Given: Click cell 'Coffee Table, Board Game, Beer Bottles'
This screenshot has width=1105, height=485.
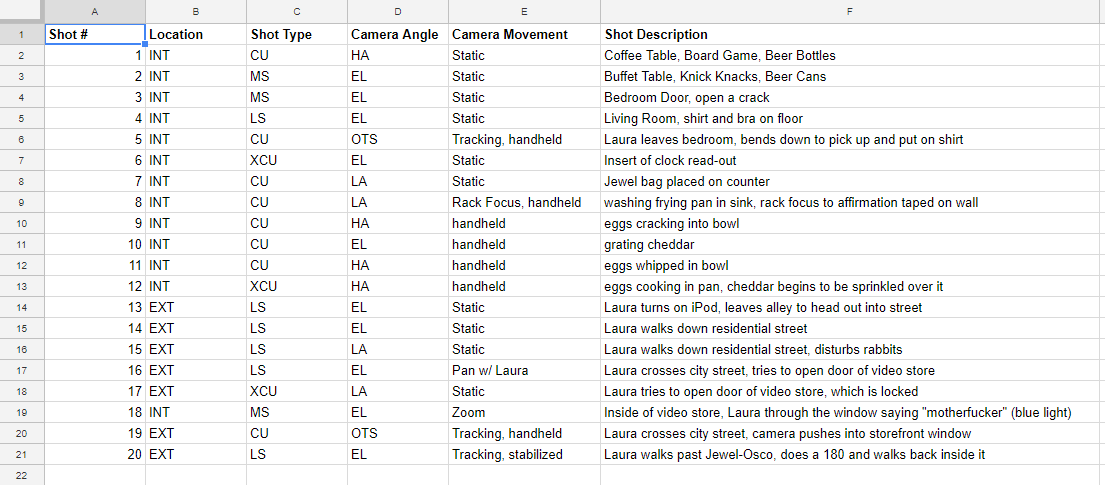Looking at the screenshot, I should [720, 55].
